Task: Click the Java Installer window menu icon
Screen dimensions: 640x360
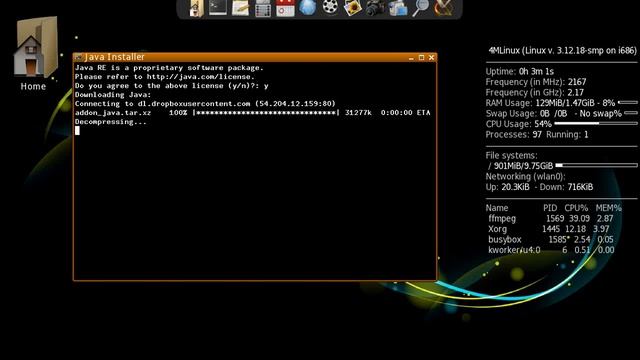Action: click(78, 57)
